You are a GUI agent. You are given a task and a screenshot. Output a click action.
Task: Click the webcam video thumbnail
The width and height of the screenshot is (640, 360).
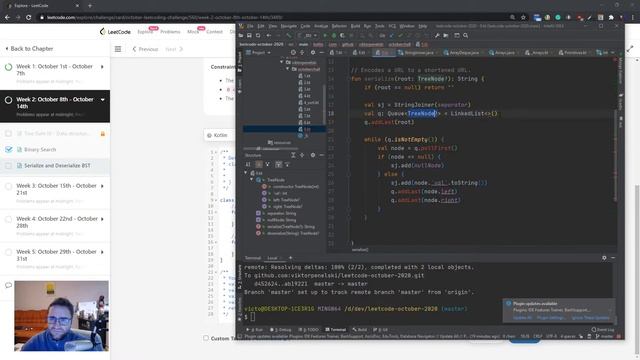tap(61, 316)
